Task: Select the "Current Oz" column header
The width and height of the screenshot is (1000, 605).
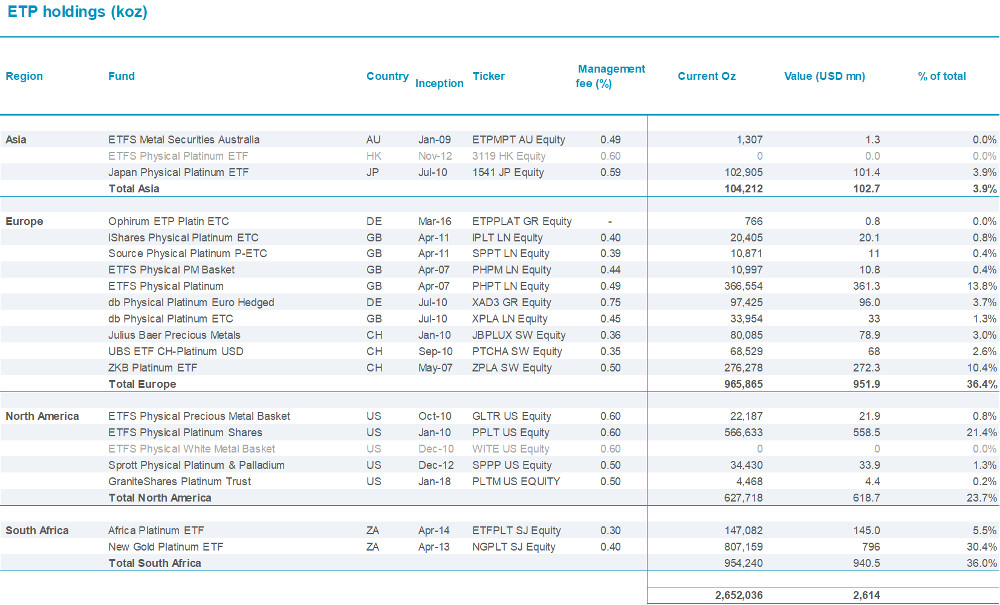Action: (707, 77)
